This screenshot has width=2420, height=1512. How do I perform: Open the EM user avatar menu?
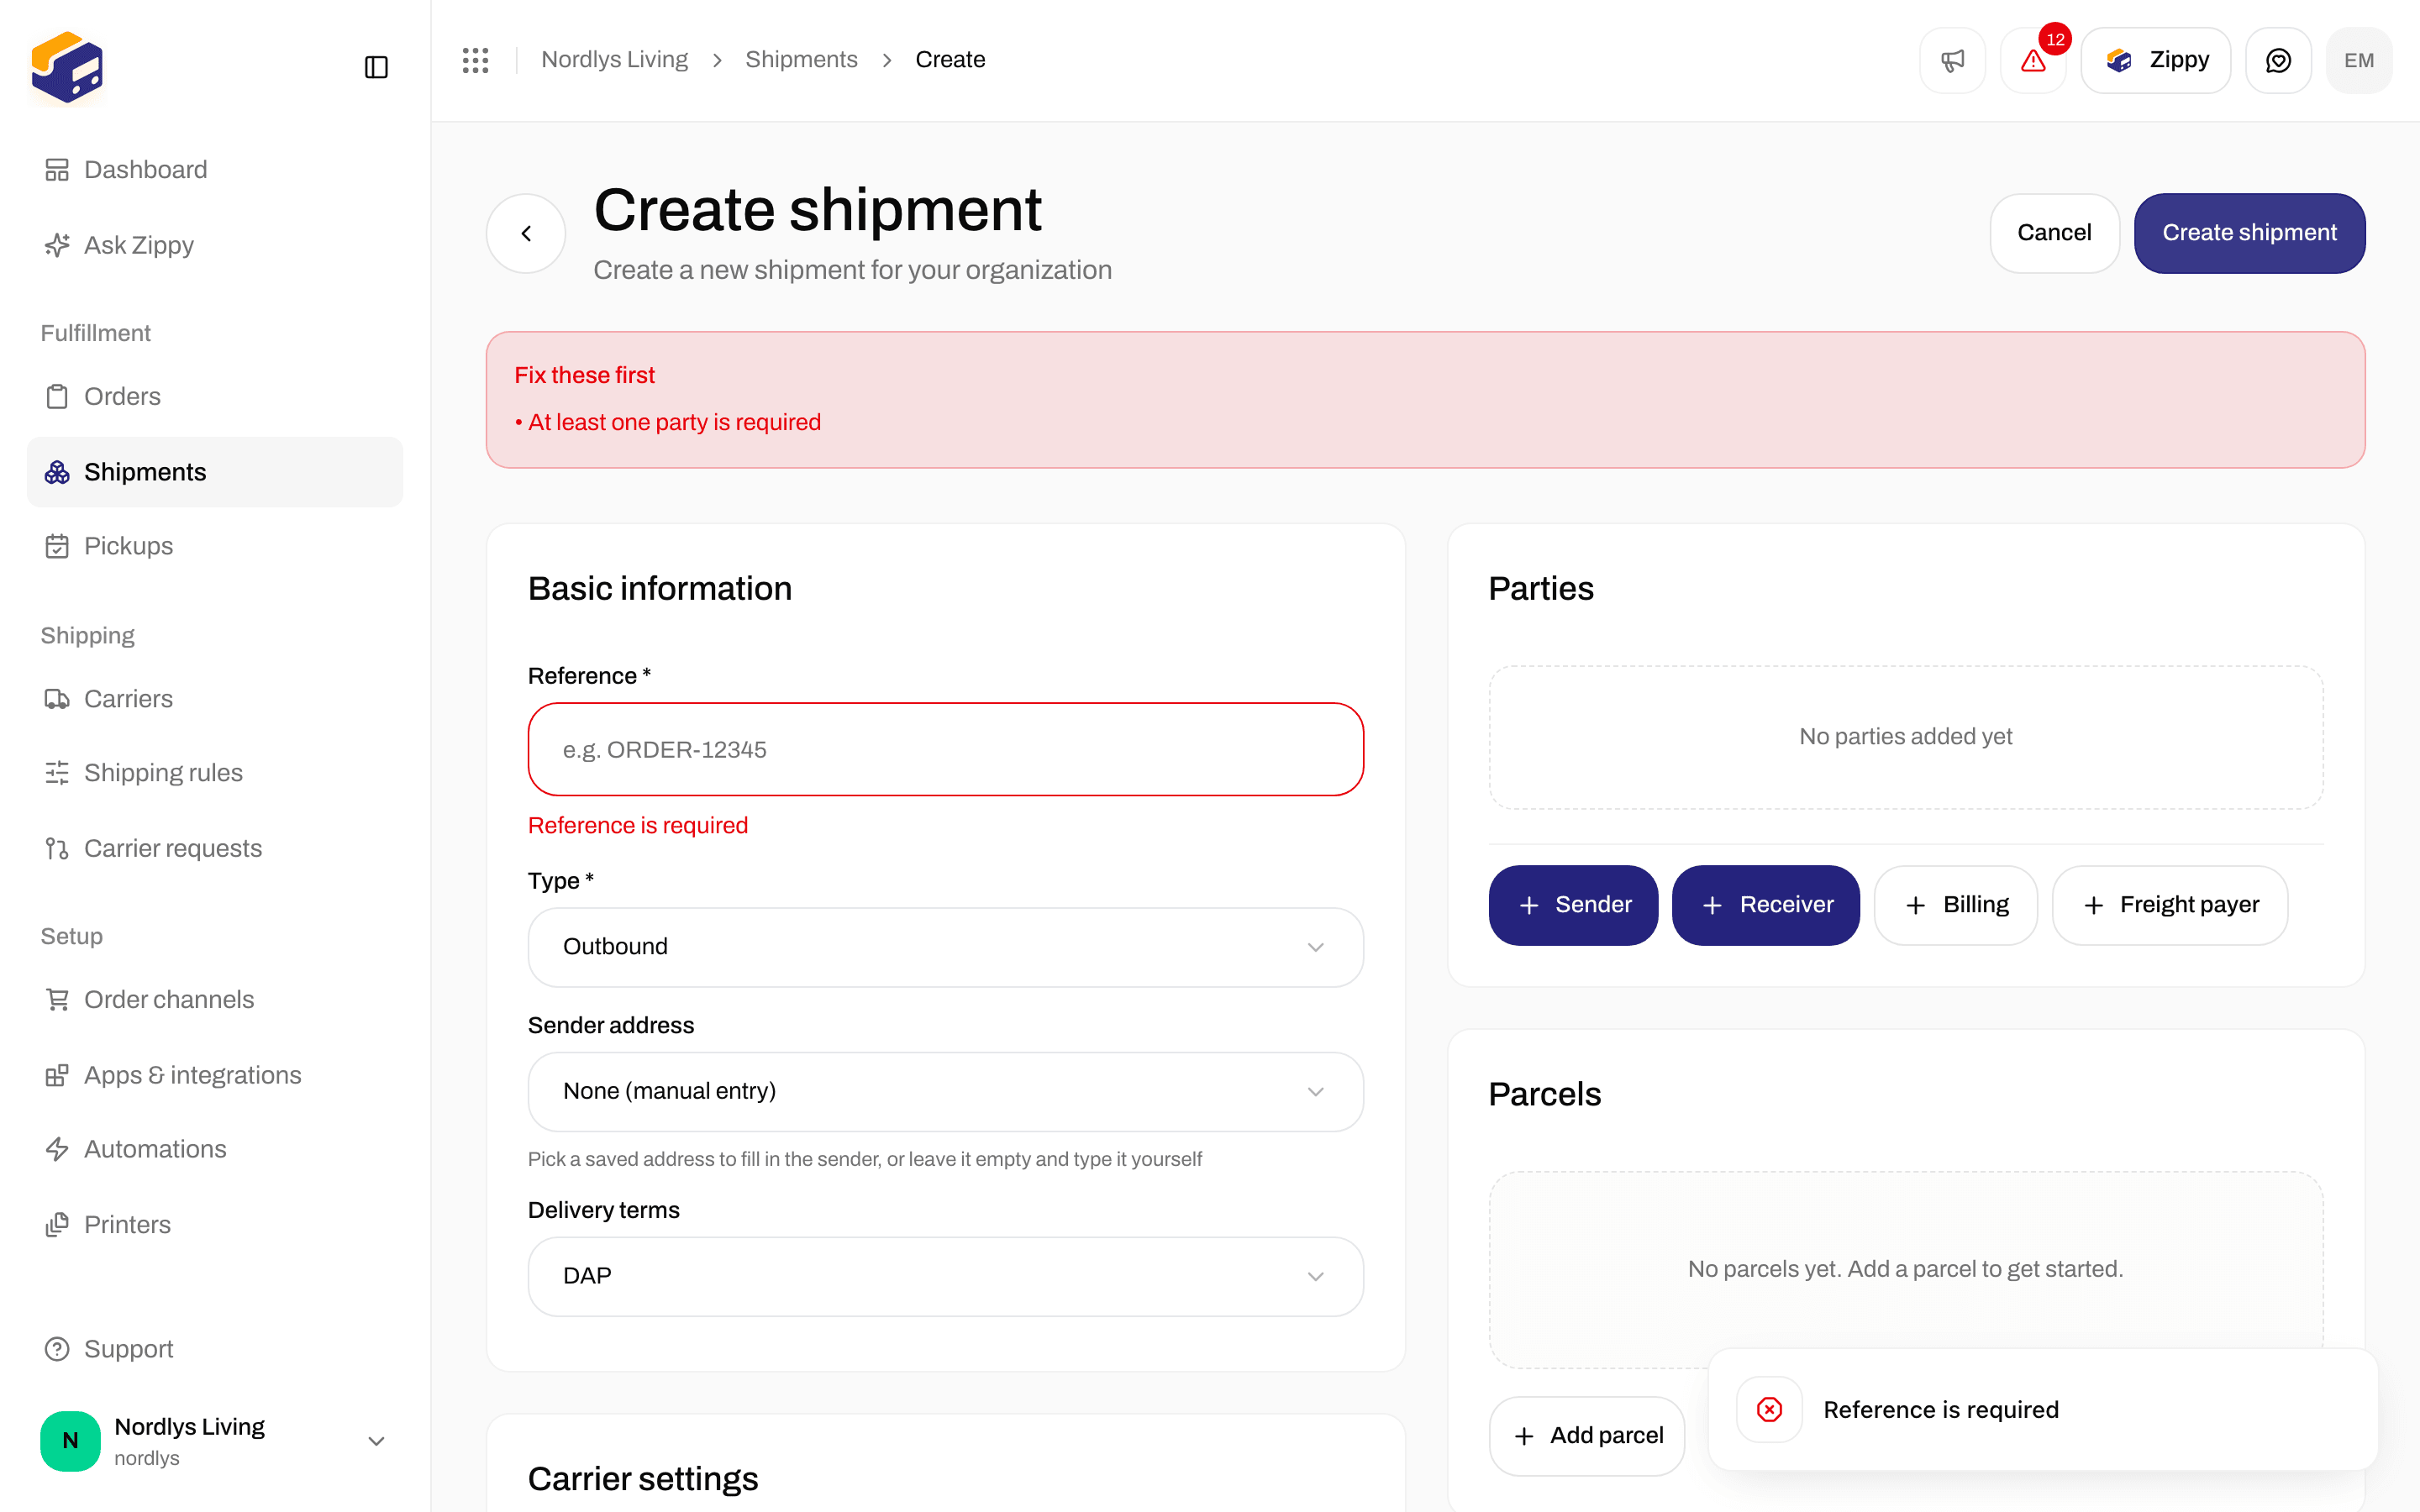tap(2358, 60)
